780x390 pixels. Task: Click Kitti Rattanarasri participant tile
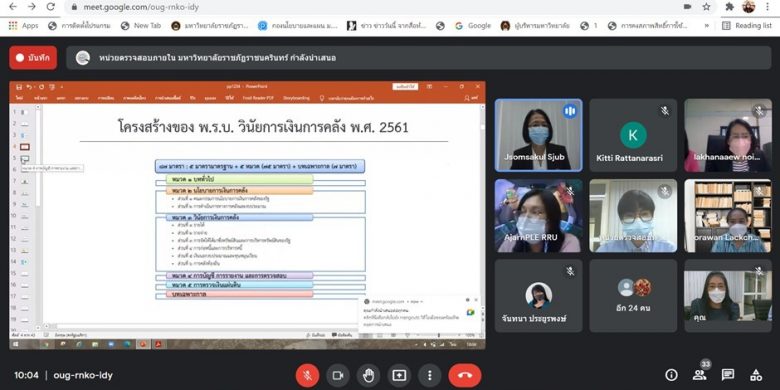633,135
